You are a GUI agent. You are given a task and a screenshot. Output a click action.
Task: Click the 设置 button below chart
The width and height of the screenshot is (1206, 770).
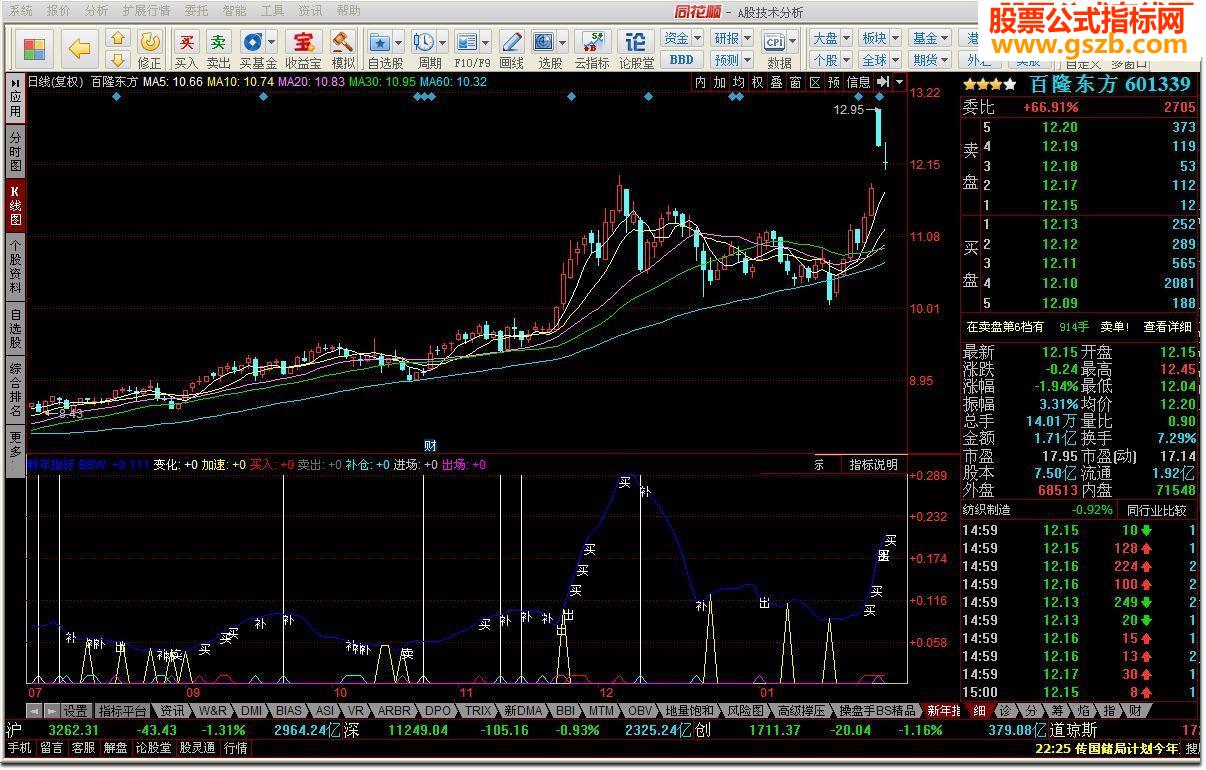(76, 710)
